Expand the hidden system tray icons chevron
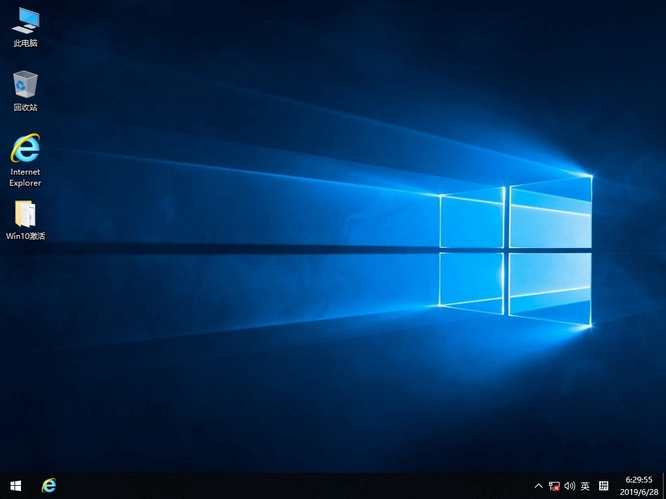The image size is (666, 499). pos(539,486)
